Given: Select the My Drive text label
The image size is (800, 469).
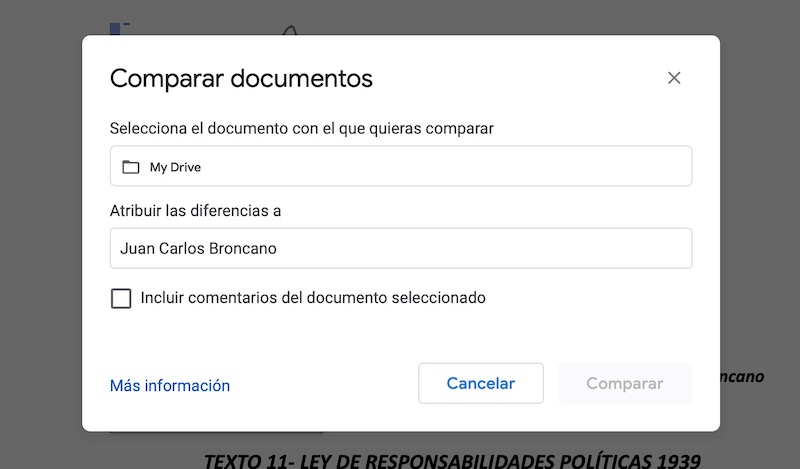Looking at the screenshot, I should (175, 167).
